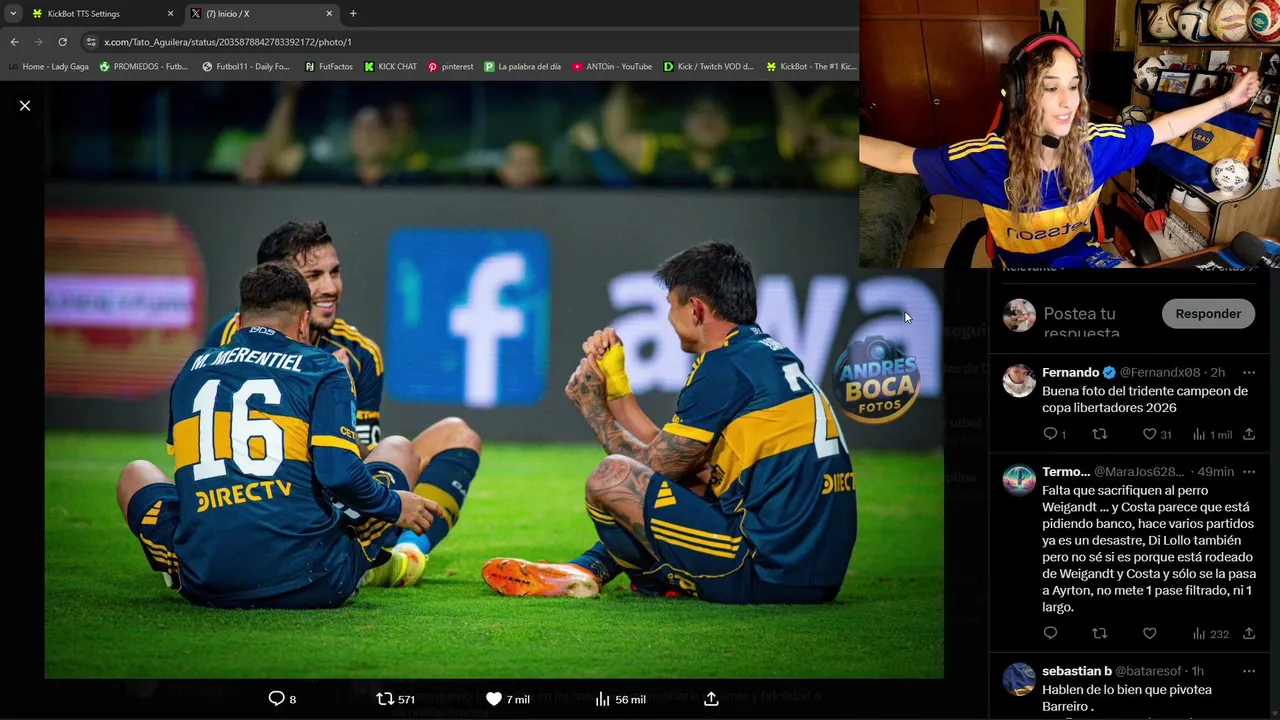Screen dimensions: 1280x720
Task: Like the photo with the heart icon
Action: click(494, 699)
